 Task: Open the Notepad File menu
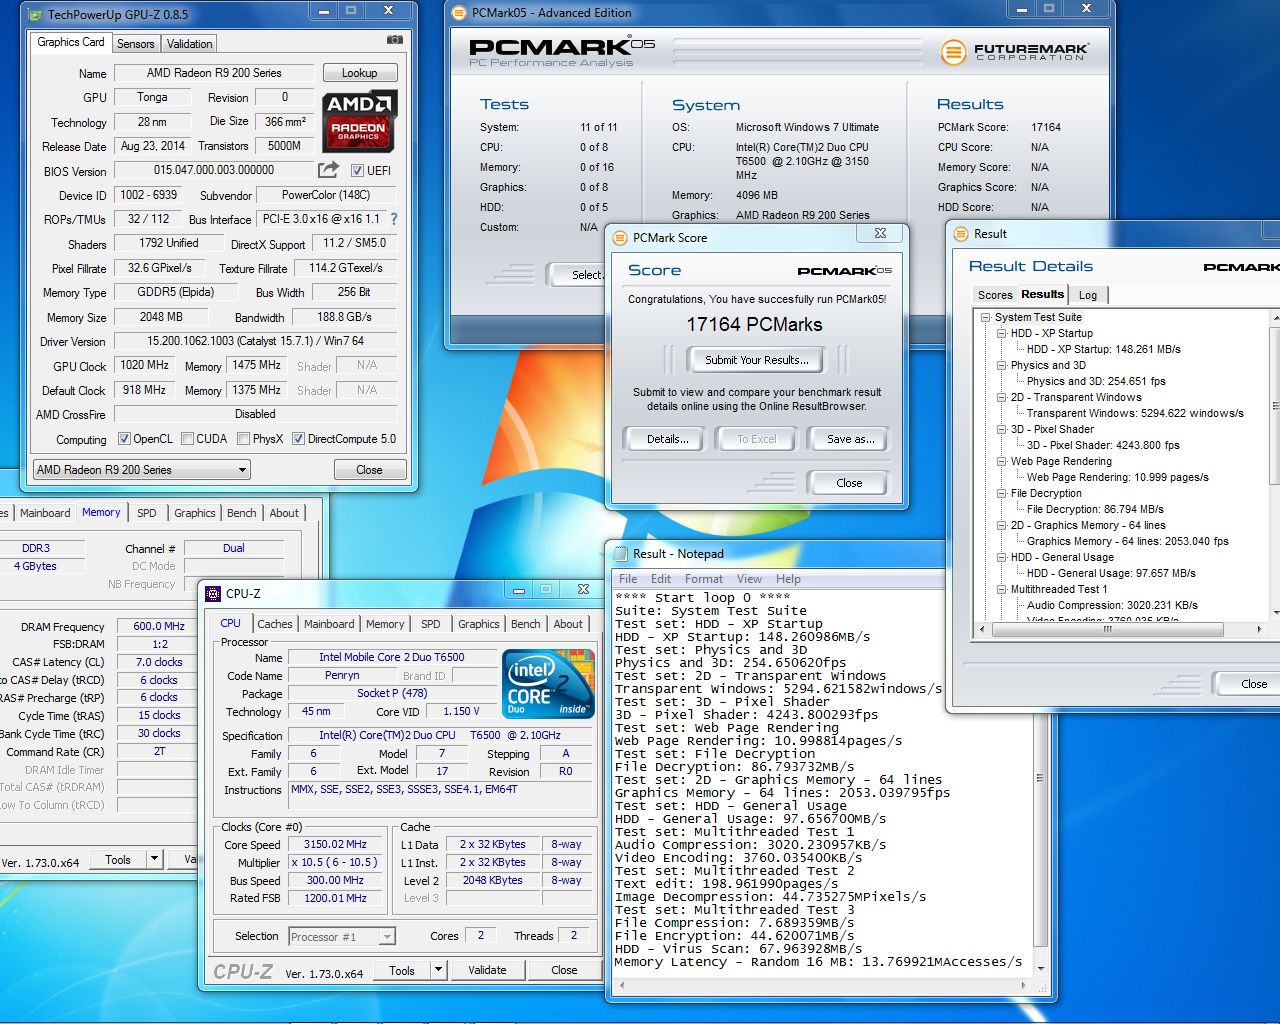click(628, 579)
